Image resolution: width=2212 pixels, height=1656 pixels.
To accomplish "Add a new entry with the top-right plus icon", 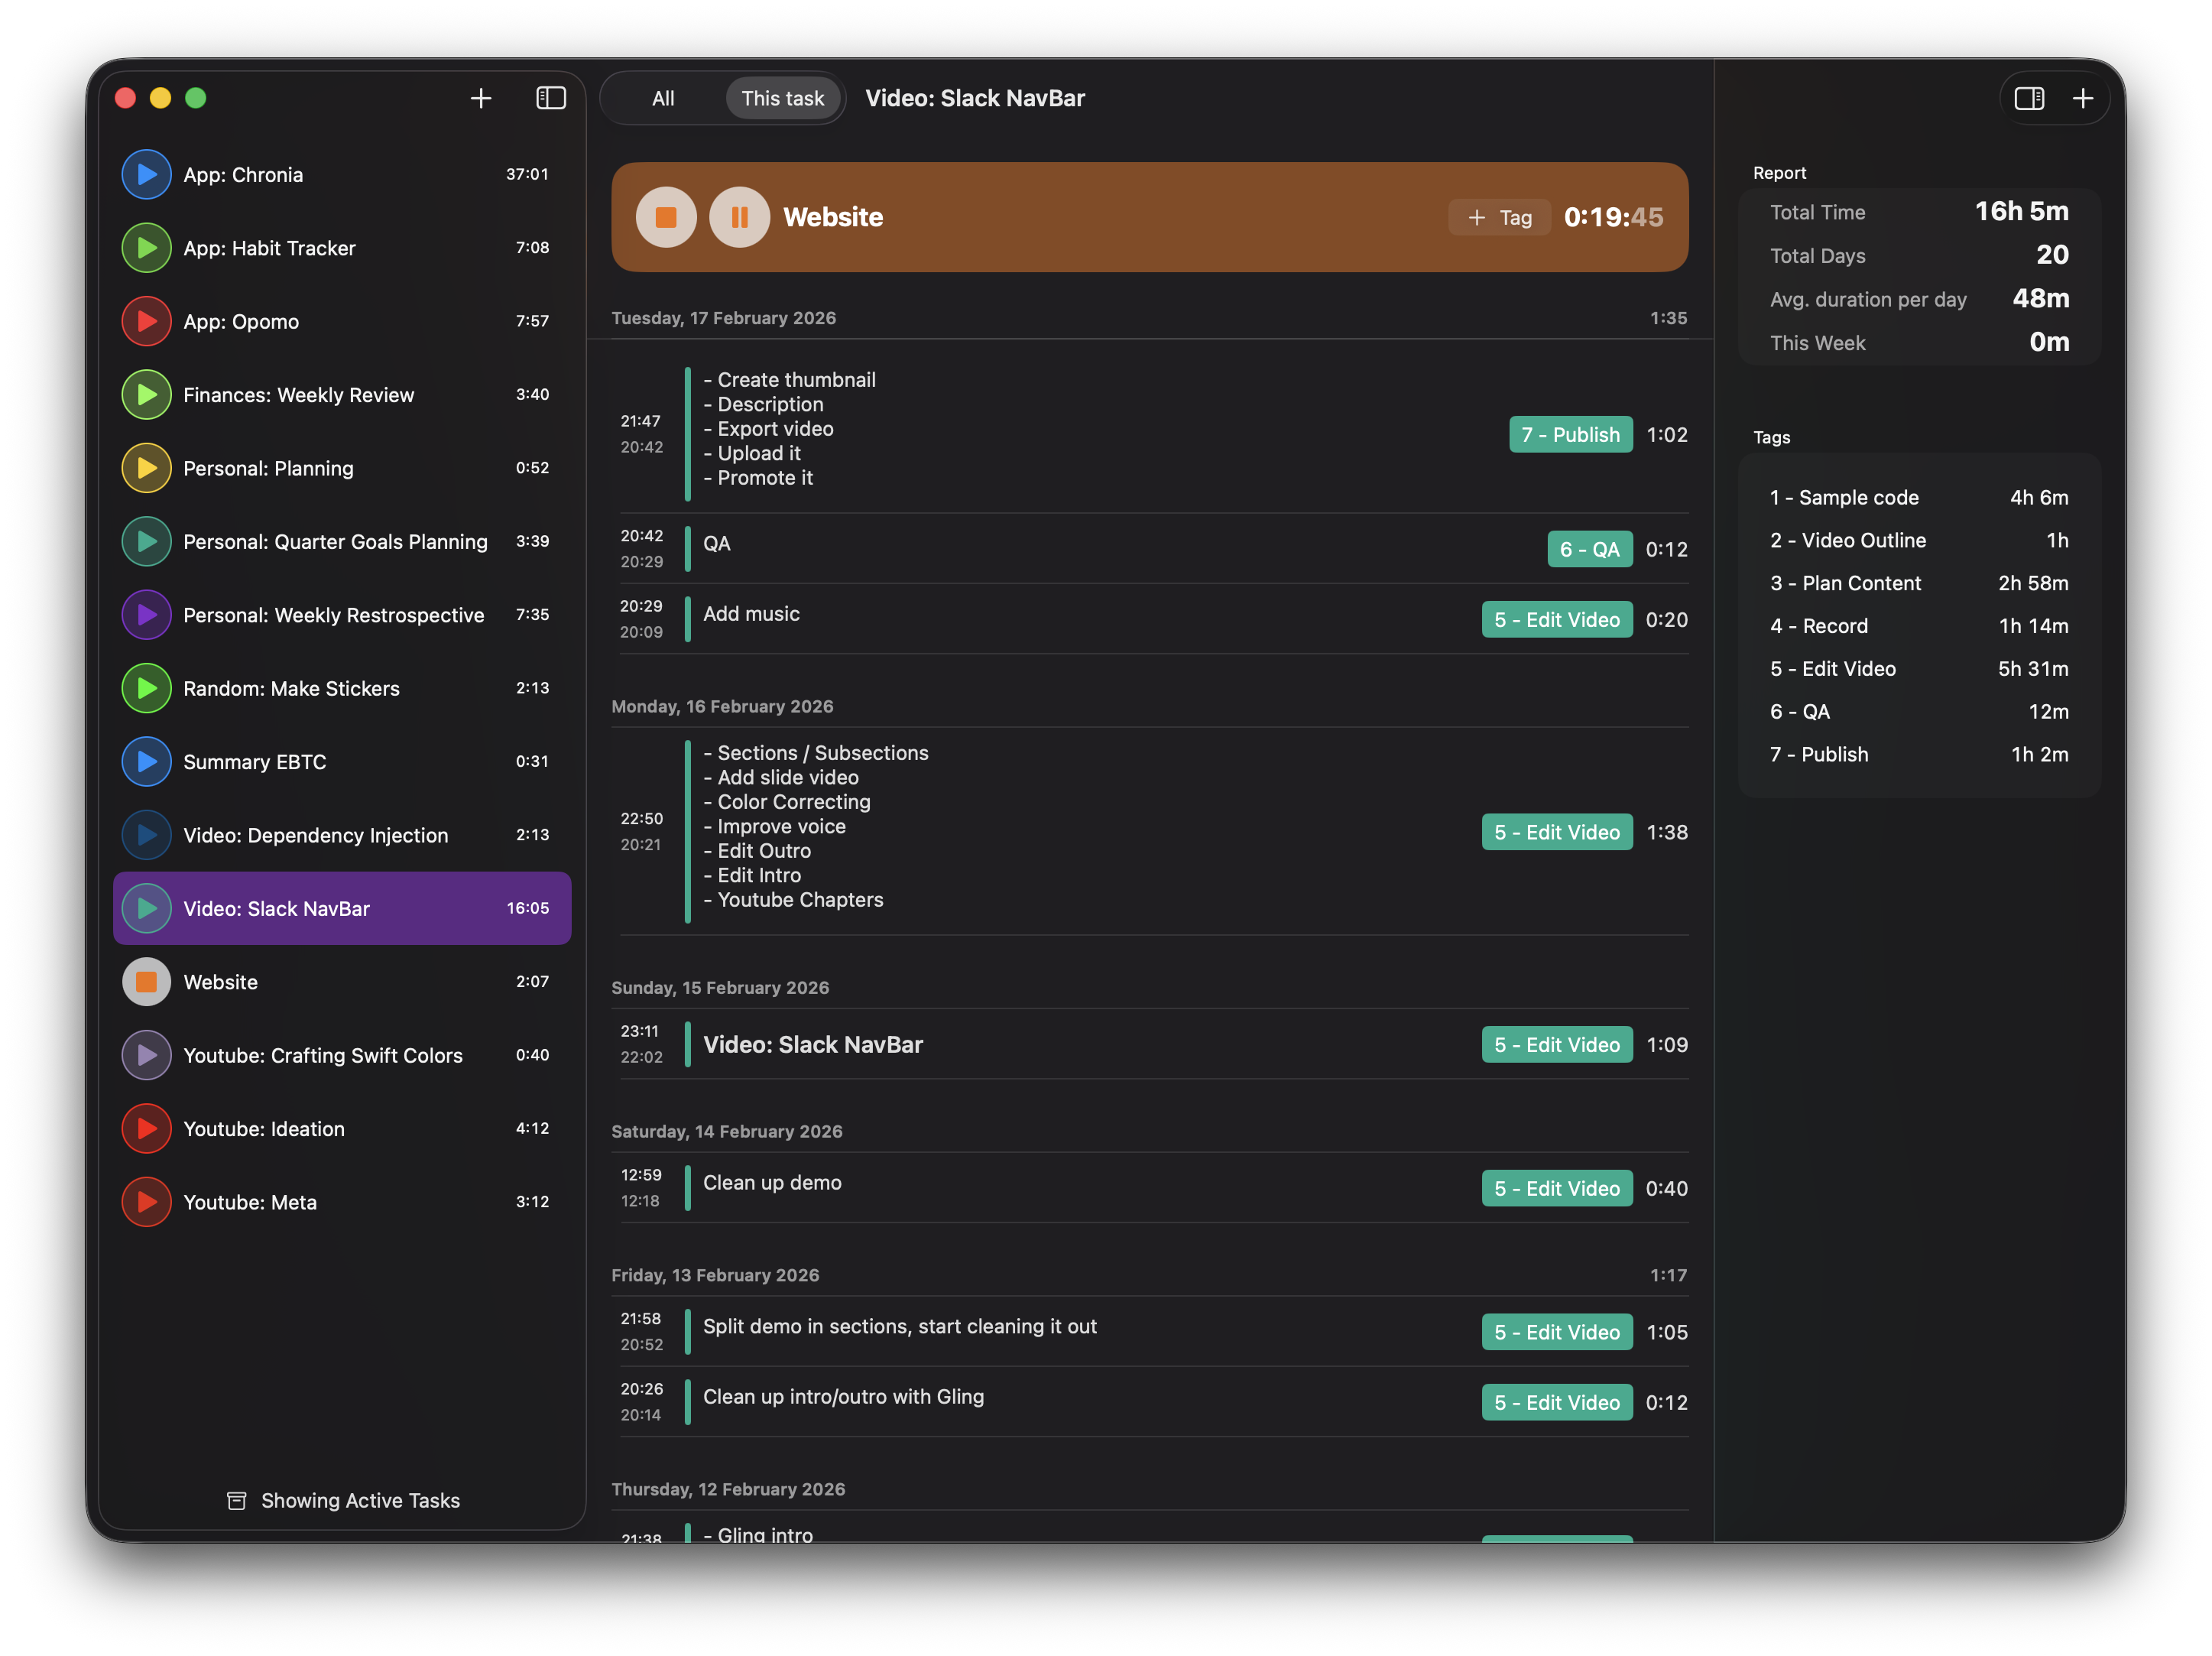I will pos(2084,98).
